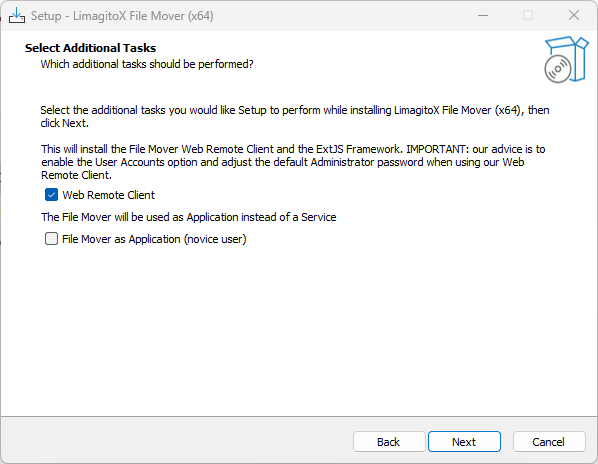Click 'The File Mover will be used as Application' text
The width and height of the screenshot is (598, 464).
(188, 217)
